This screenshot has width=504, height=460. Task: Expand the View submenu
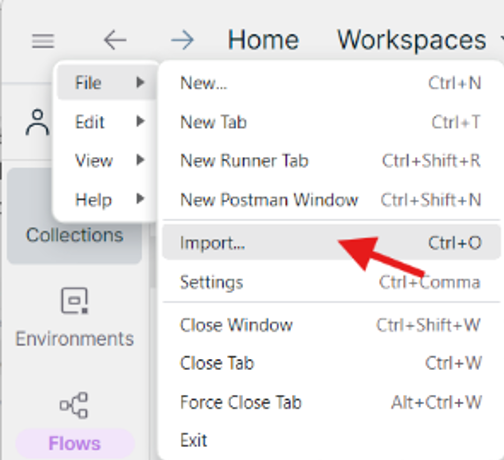point(106,161)
